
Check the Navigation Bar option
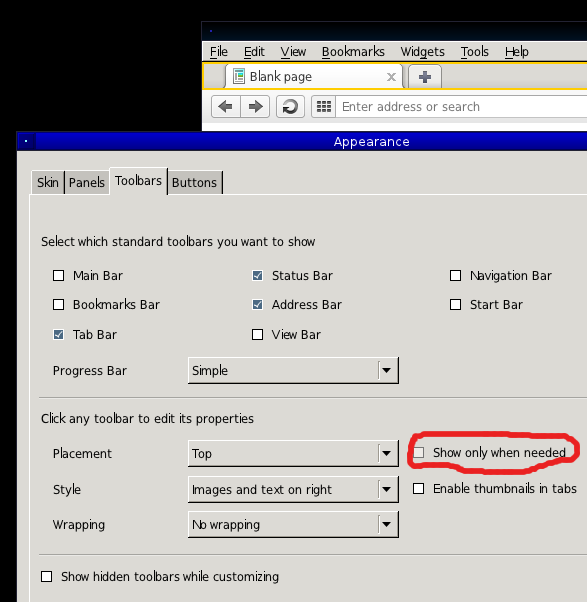[x=455, y=276]
